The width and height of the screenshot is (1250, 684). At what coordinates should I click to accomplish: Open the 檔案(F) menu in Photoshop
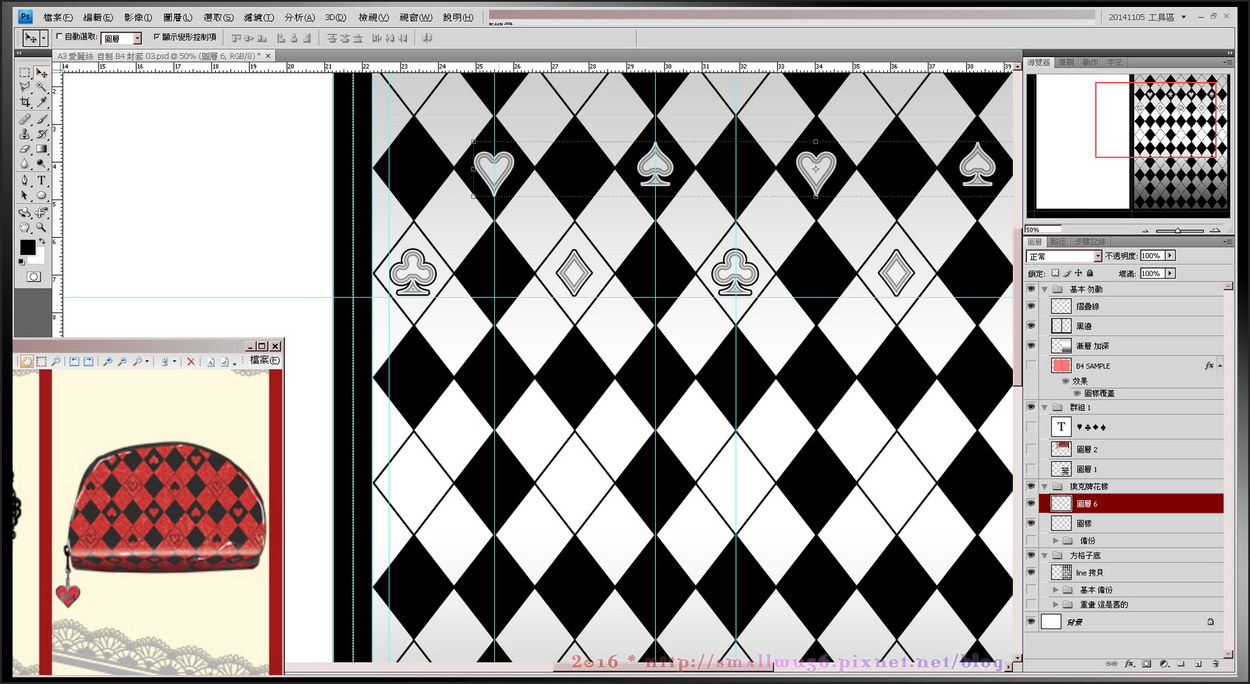[x=57, y=17]
